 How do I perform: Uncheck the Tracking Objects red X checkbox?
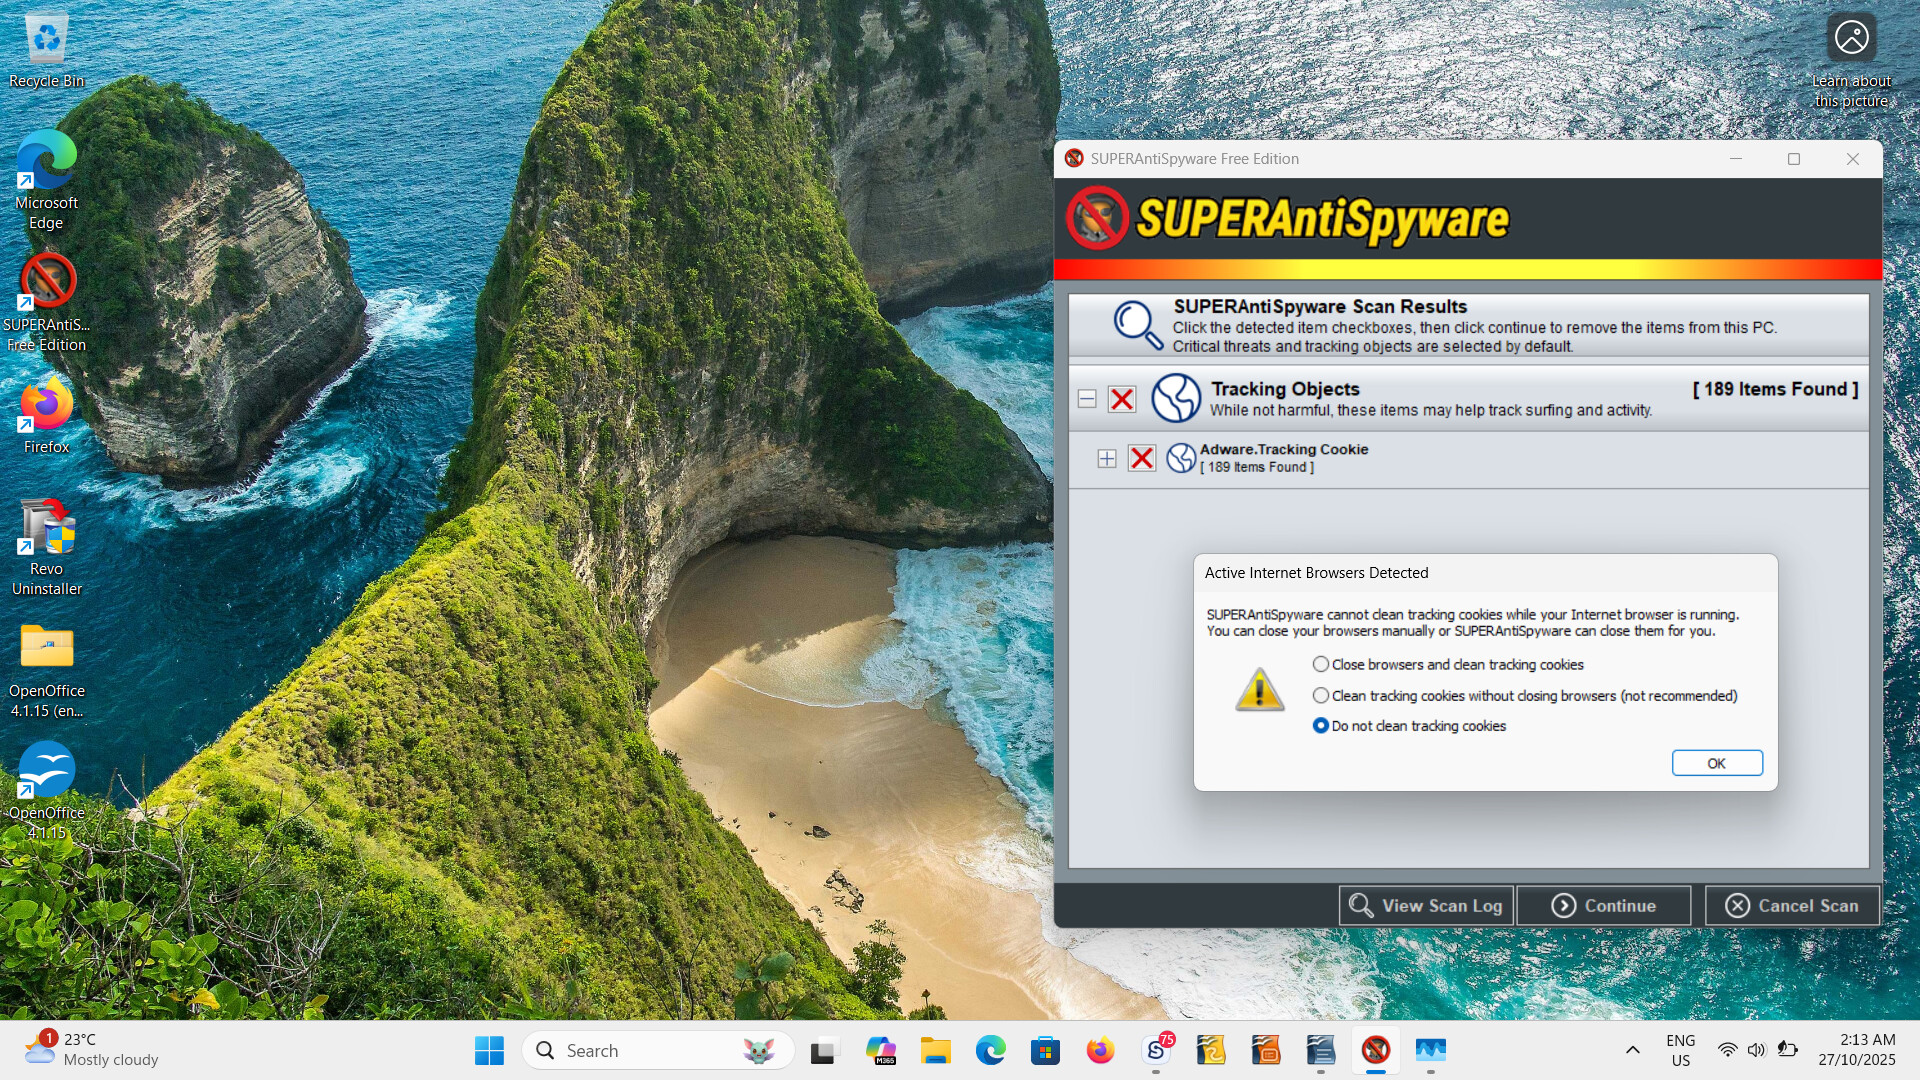(1122, 399)
